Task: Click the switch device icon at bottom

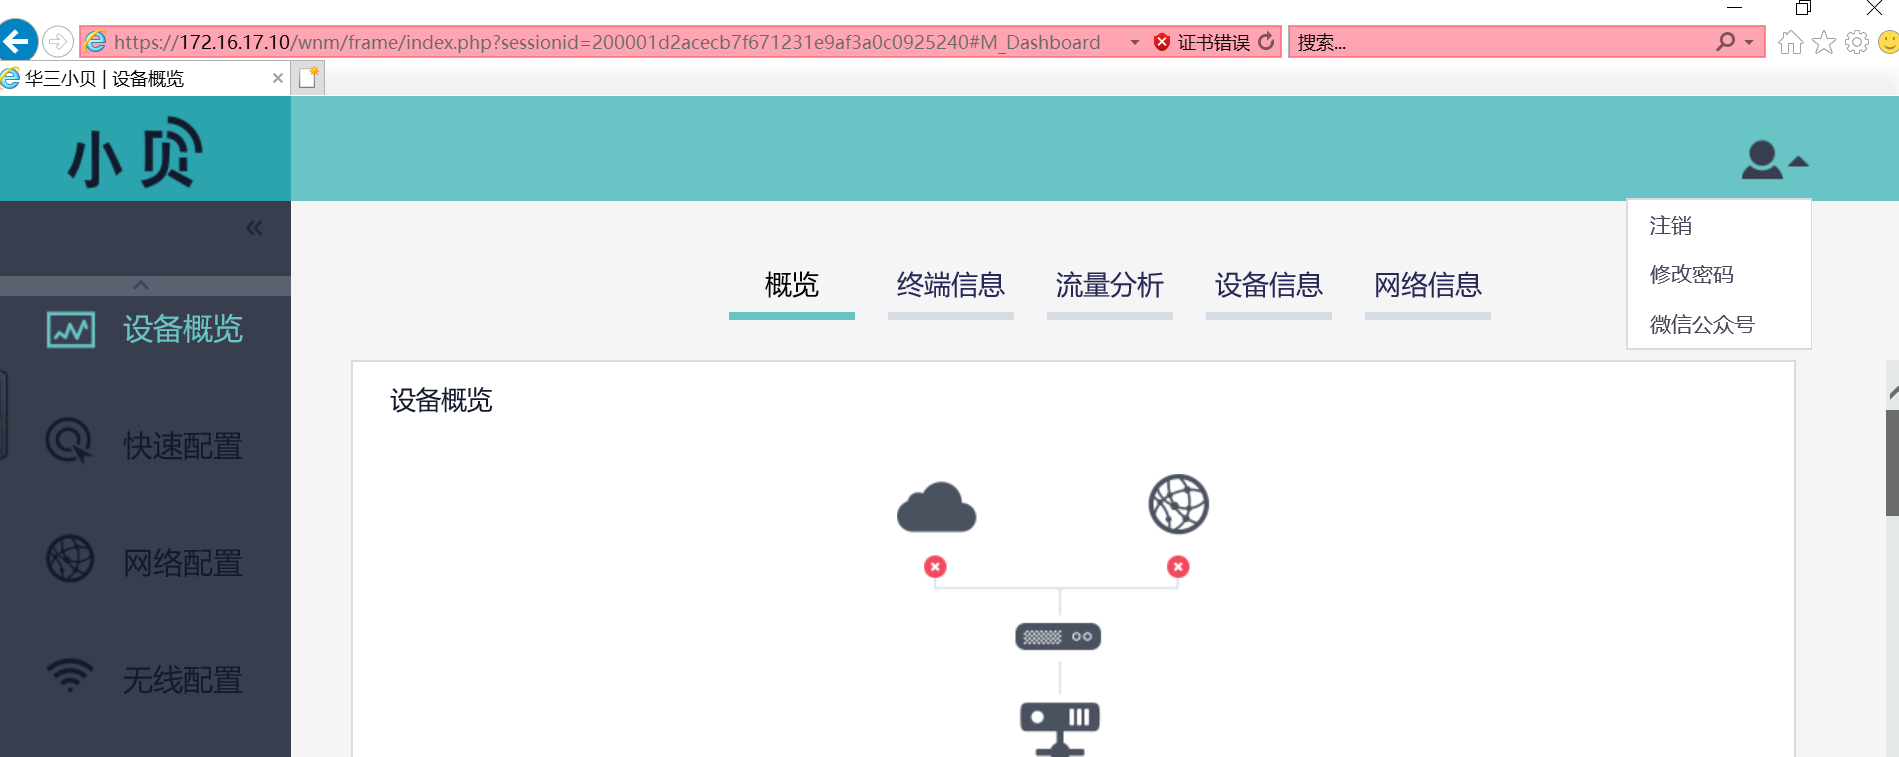Action: [x=1060, y=728]
